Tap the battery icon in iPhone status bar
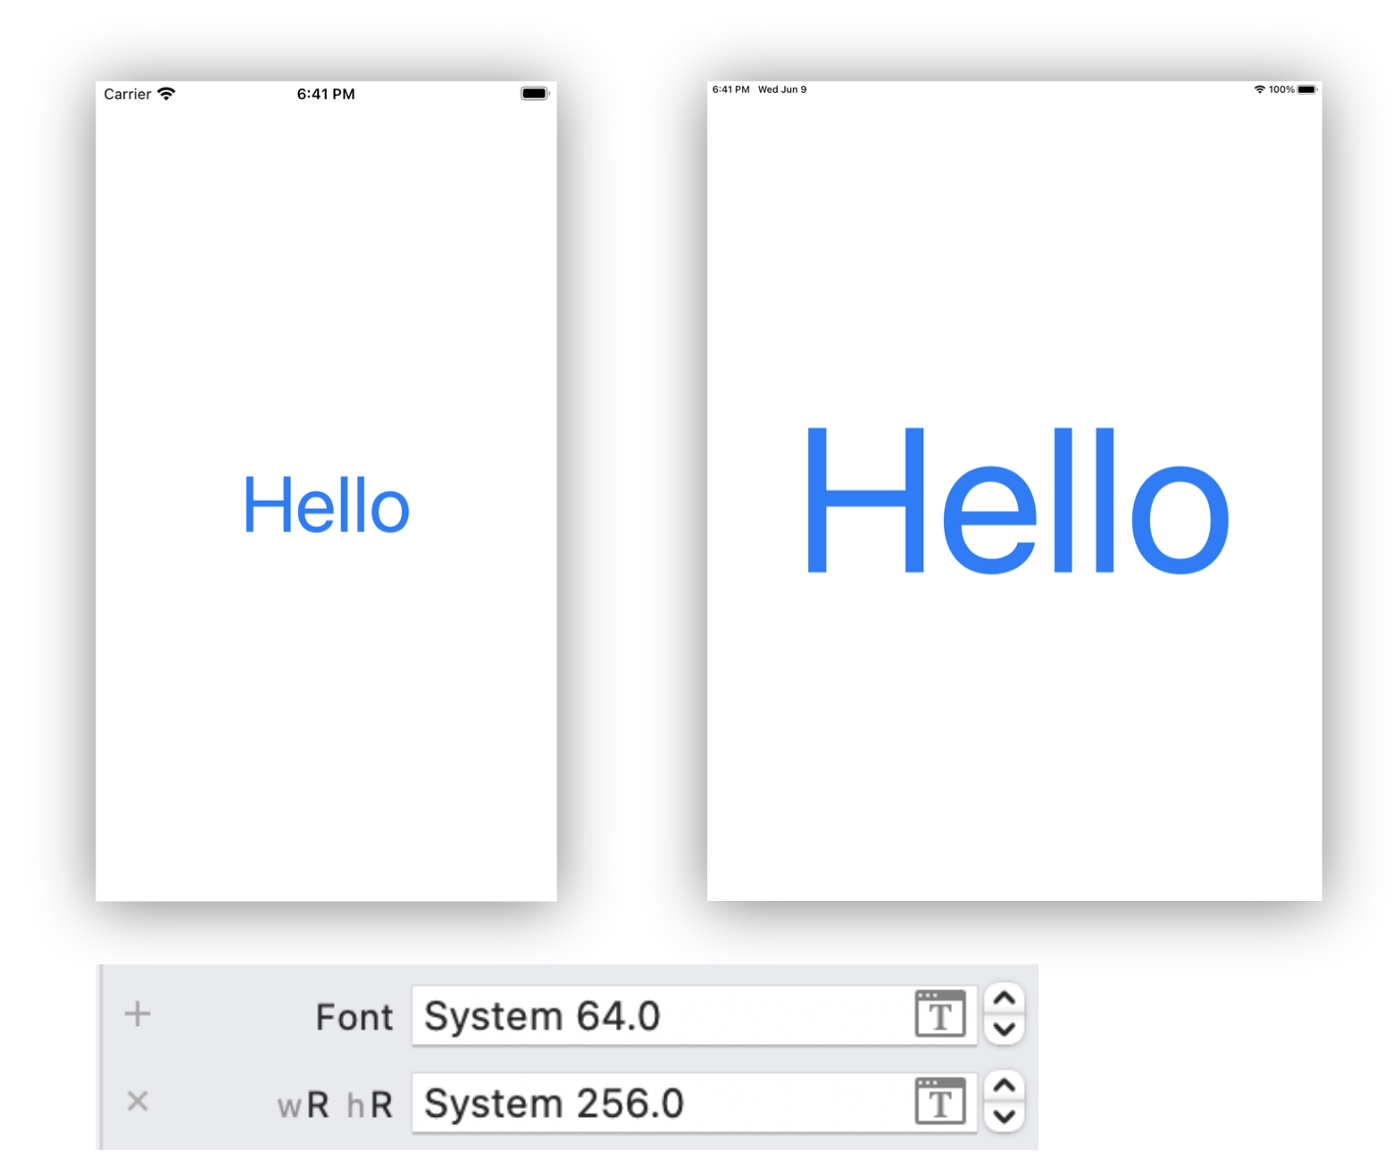This screenshot has height=1166, width=1400. [x=535, y=93]
